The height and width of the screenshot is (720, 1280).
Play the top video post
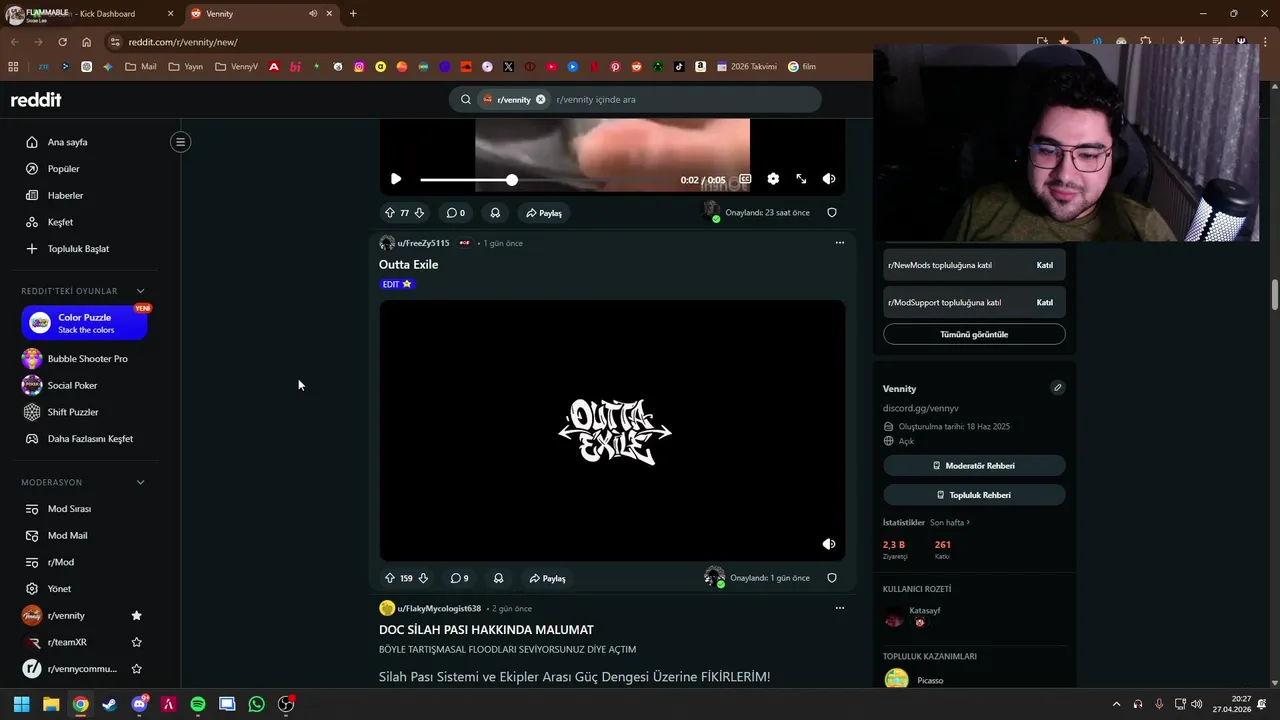pyautogui.click(x=396, y=179)
